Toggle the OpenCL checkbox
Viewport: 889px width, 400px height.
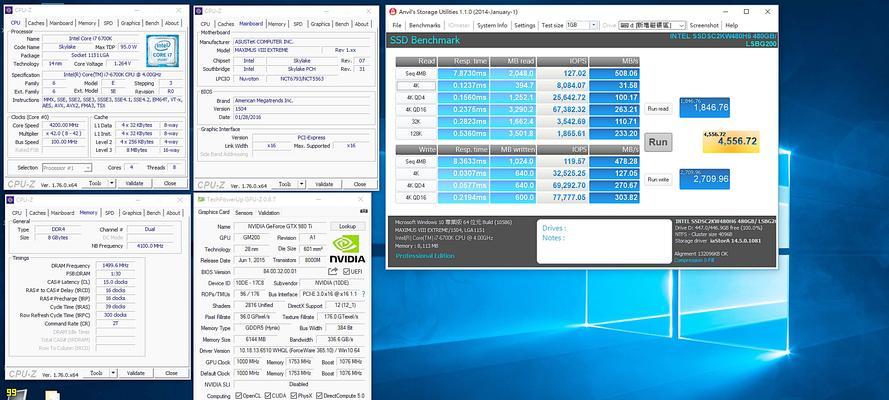(x=238, y=395)
